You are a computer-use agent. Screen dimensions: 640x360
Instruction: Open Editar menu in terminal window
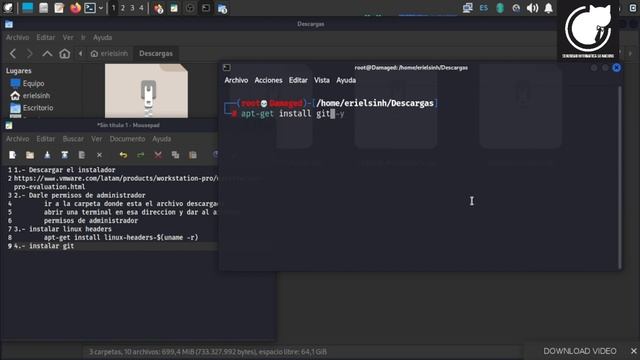pyautogui.click(x=298, y=80)
